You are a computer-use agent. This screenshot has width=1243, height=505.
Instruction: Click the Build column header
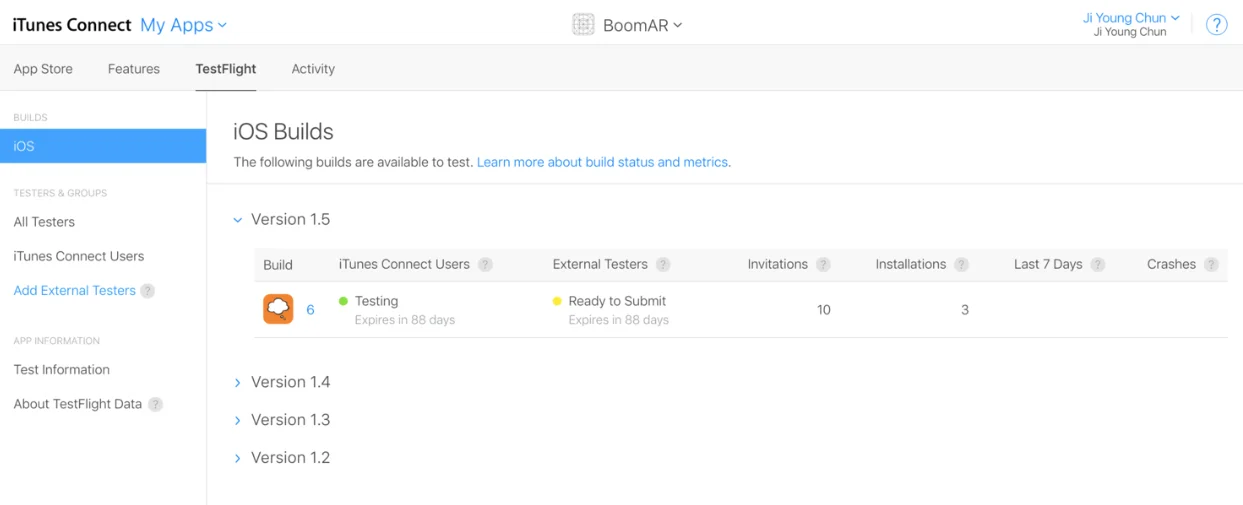click(278, 265)
